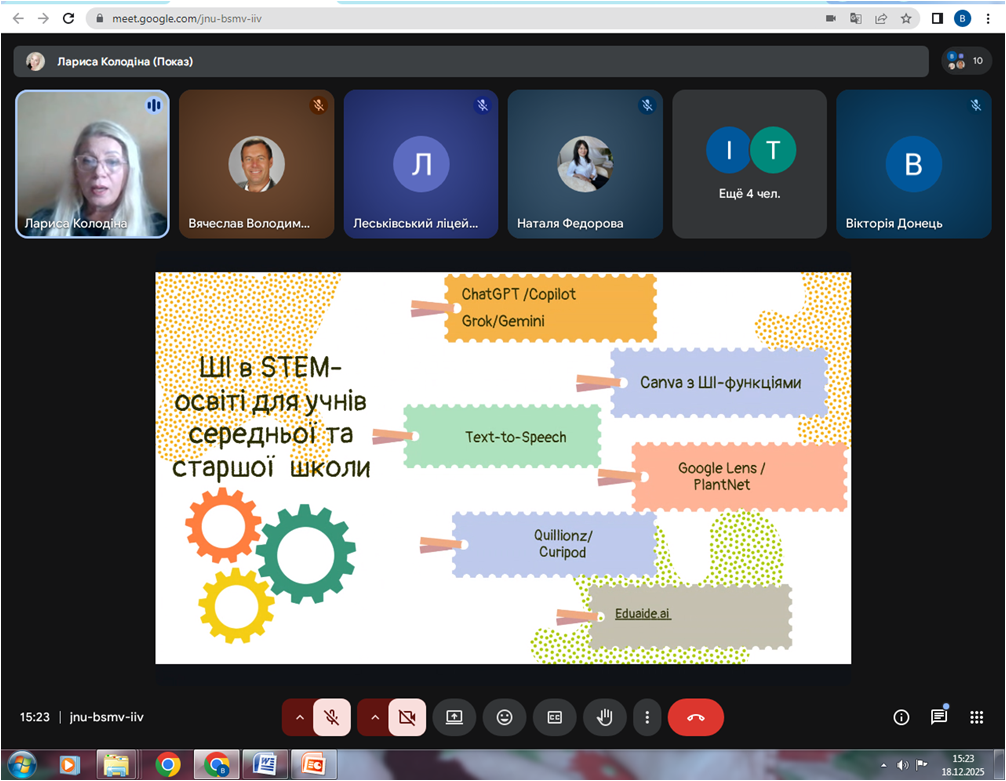Show meeting details info icon
The image size is (1006, 781).
pos(901,717)
